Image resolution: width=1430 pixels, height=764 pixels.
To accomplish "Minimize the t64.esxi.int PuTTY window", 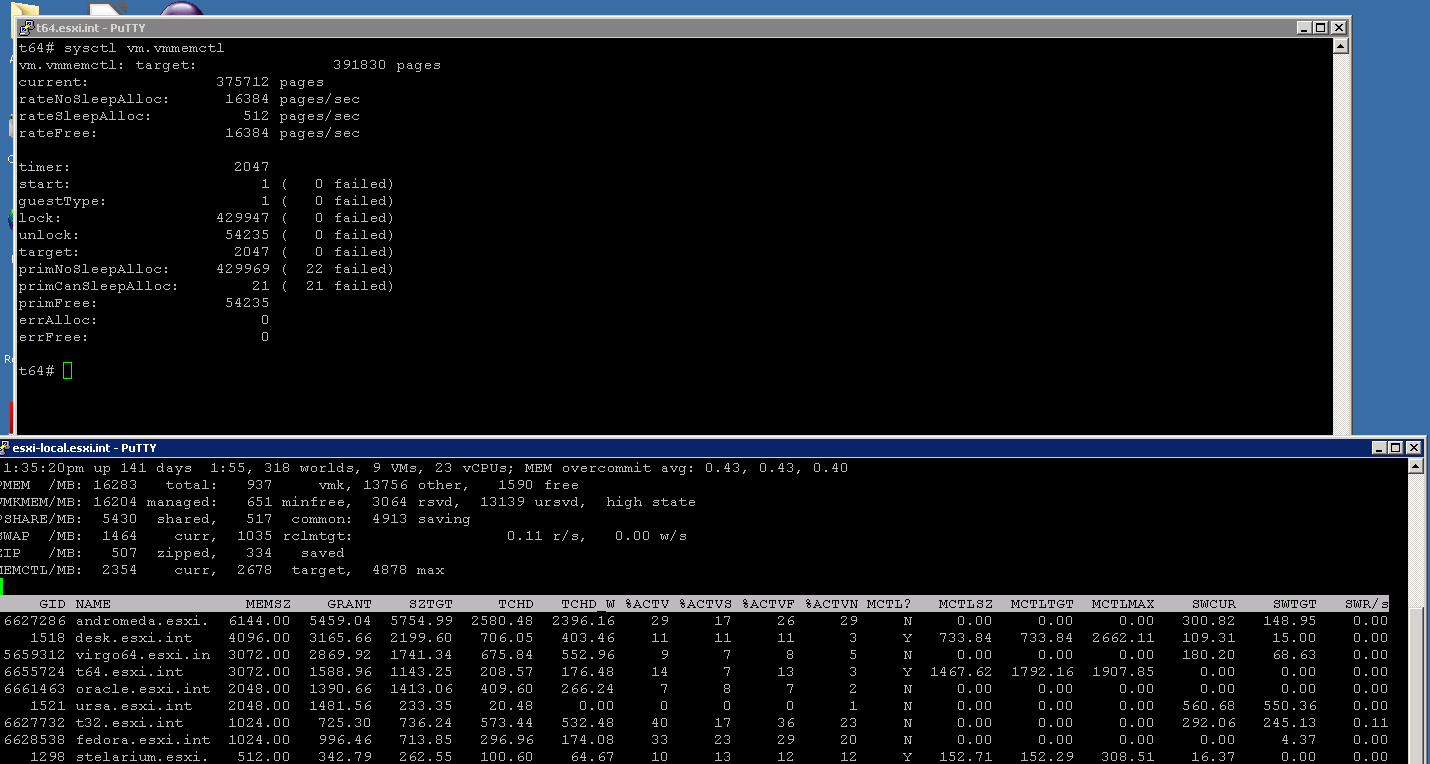I will point(1304,28).
